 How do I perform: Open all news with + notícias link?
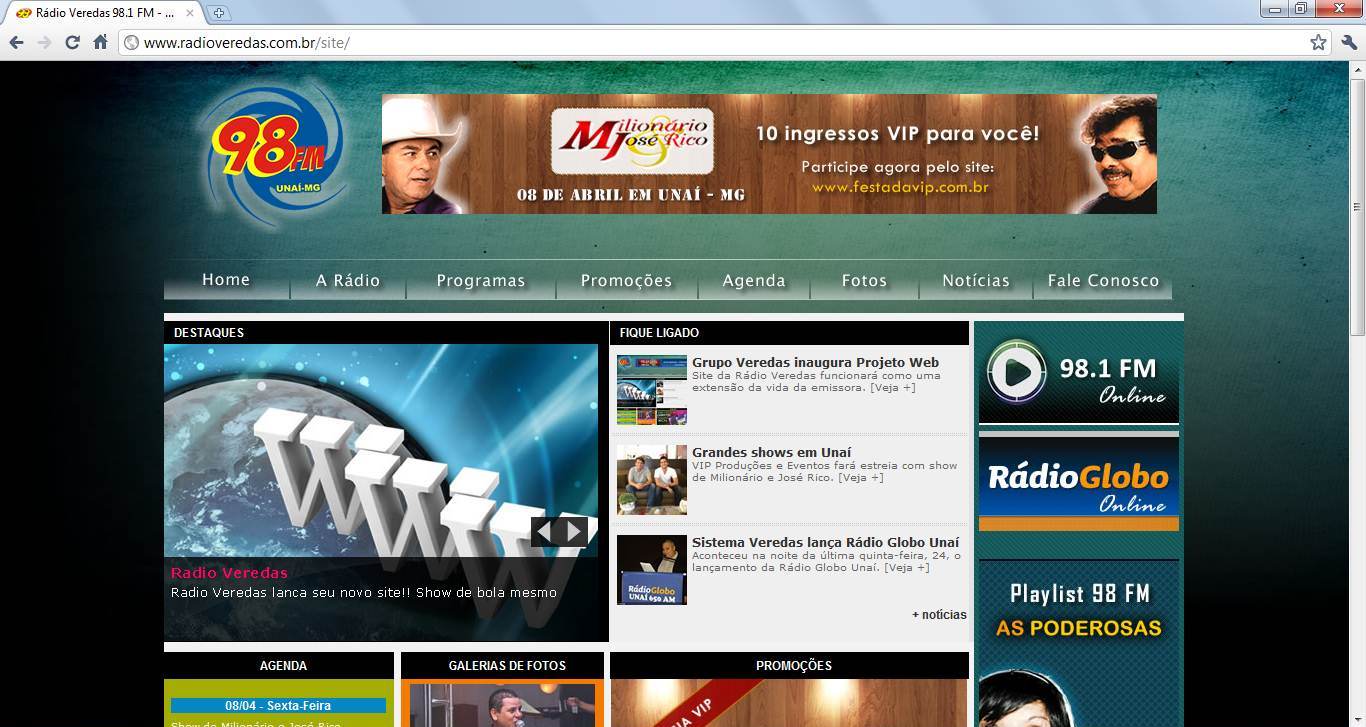(938, 614)
